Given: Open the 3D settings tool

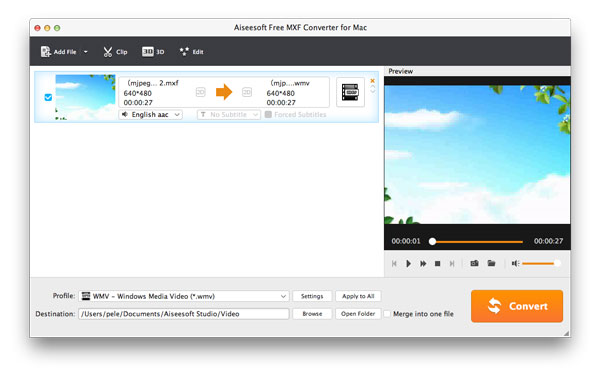Looking at the screenshot, I should click(x=153, y=52).
